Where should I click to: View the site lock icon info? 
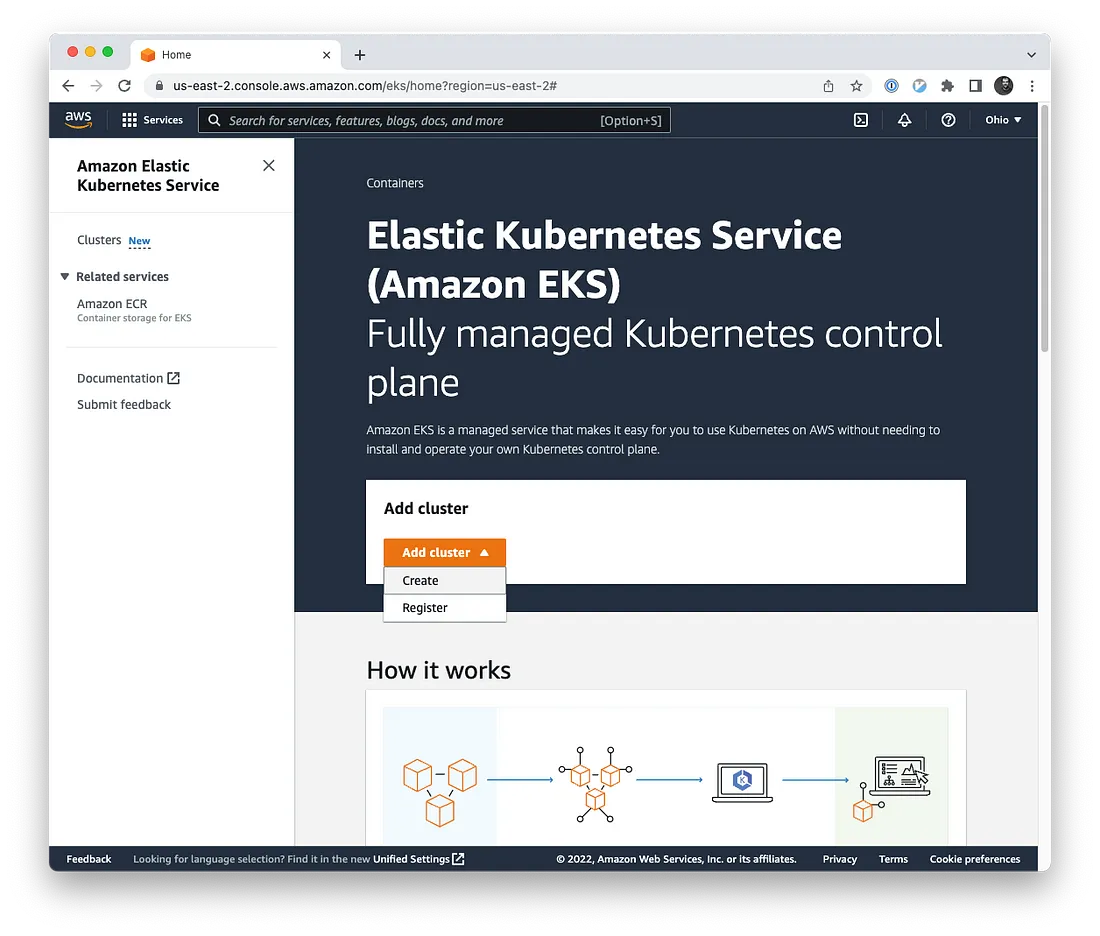159,86
